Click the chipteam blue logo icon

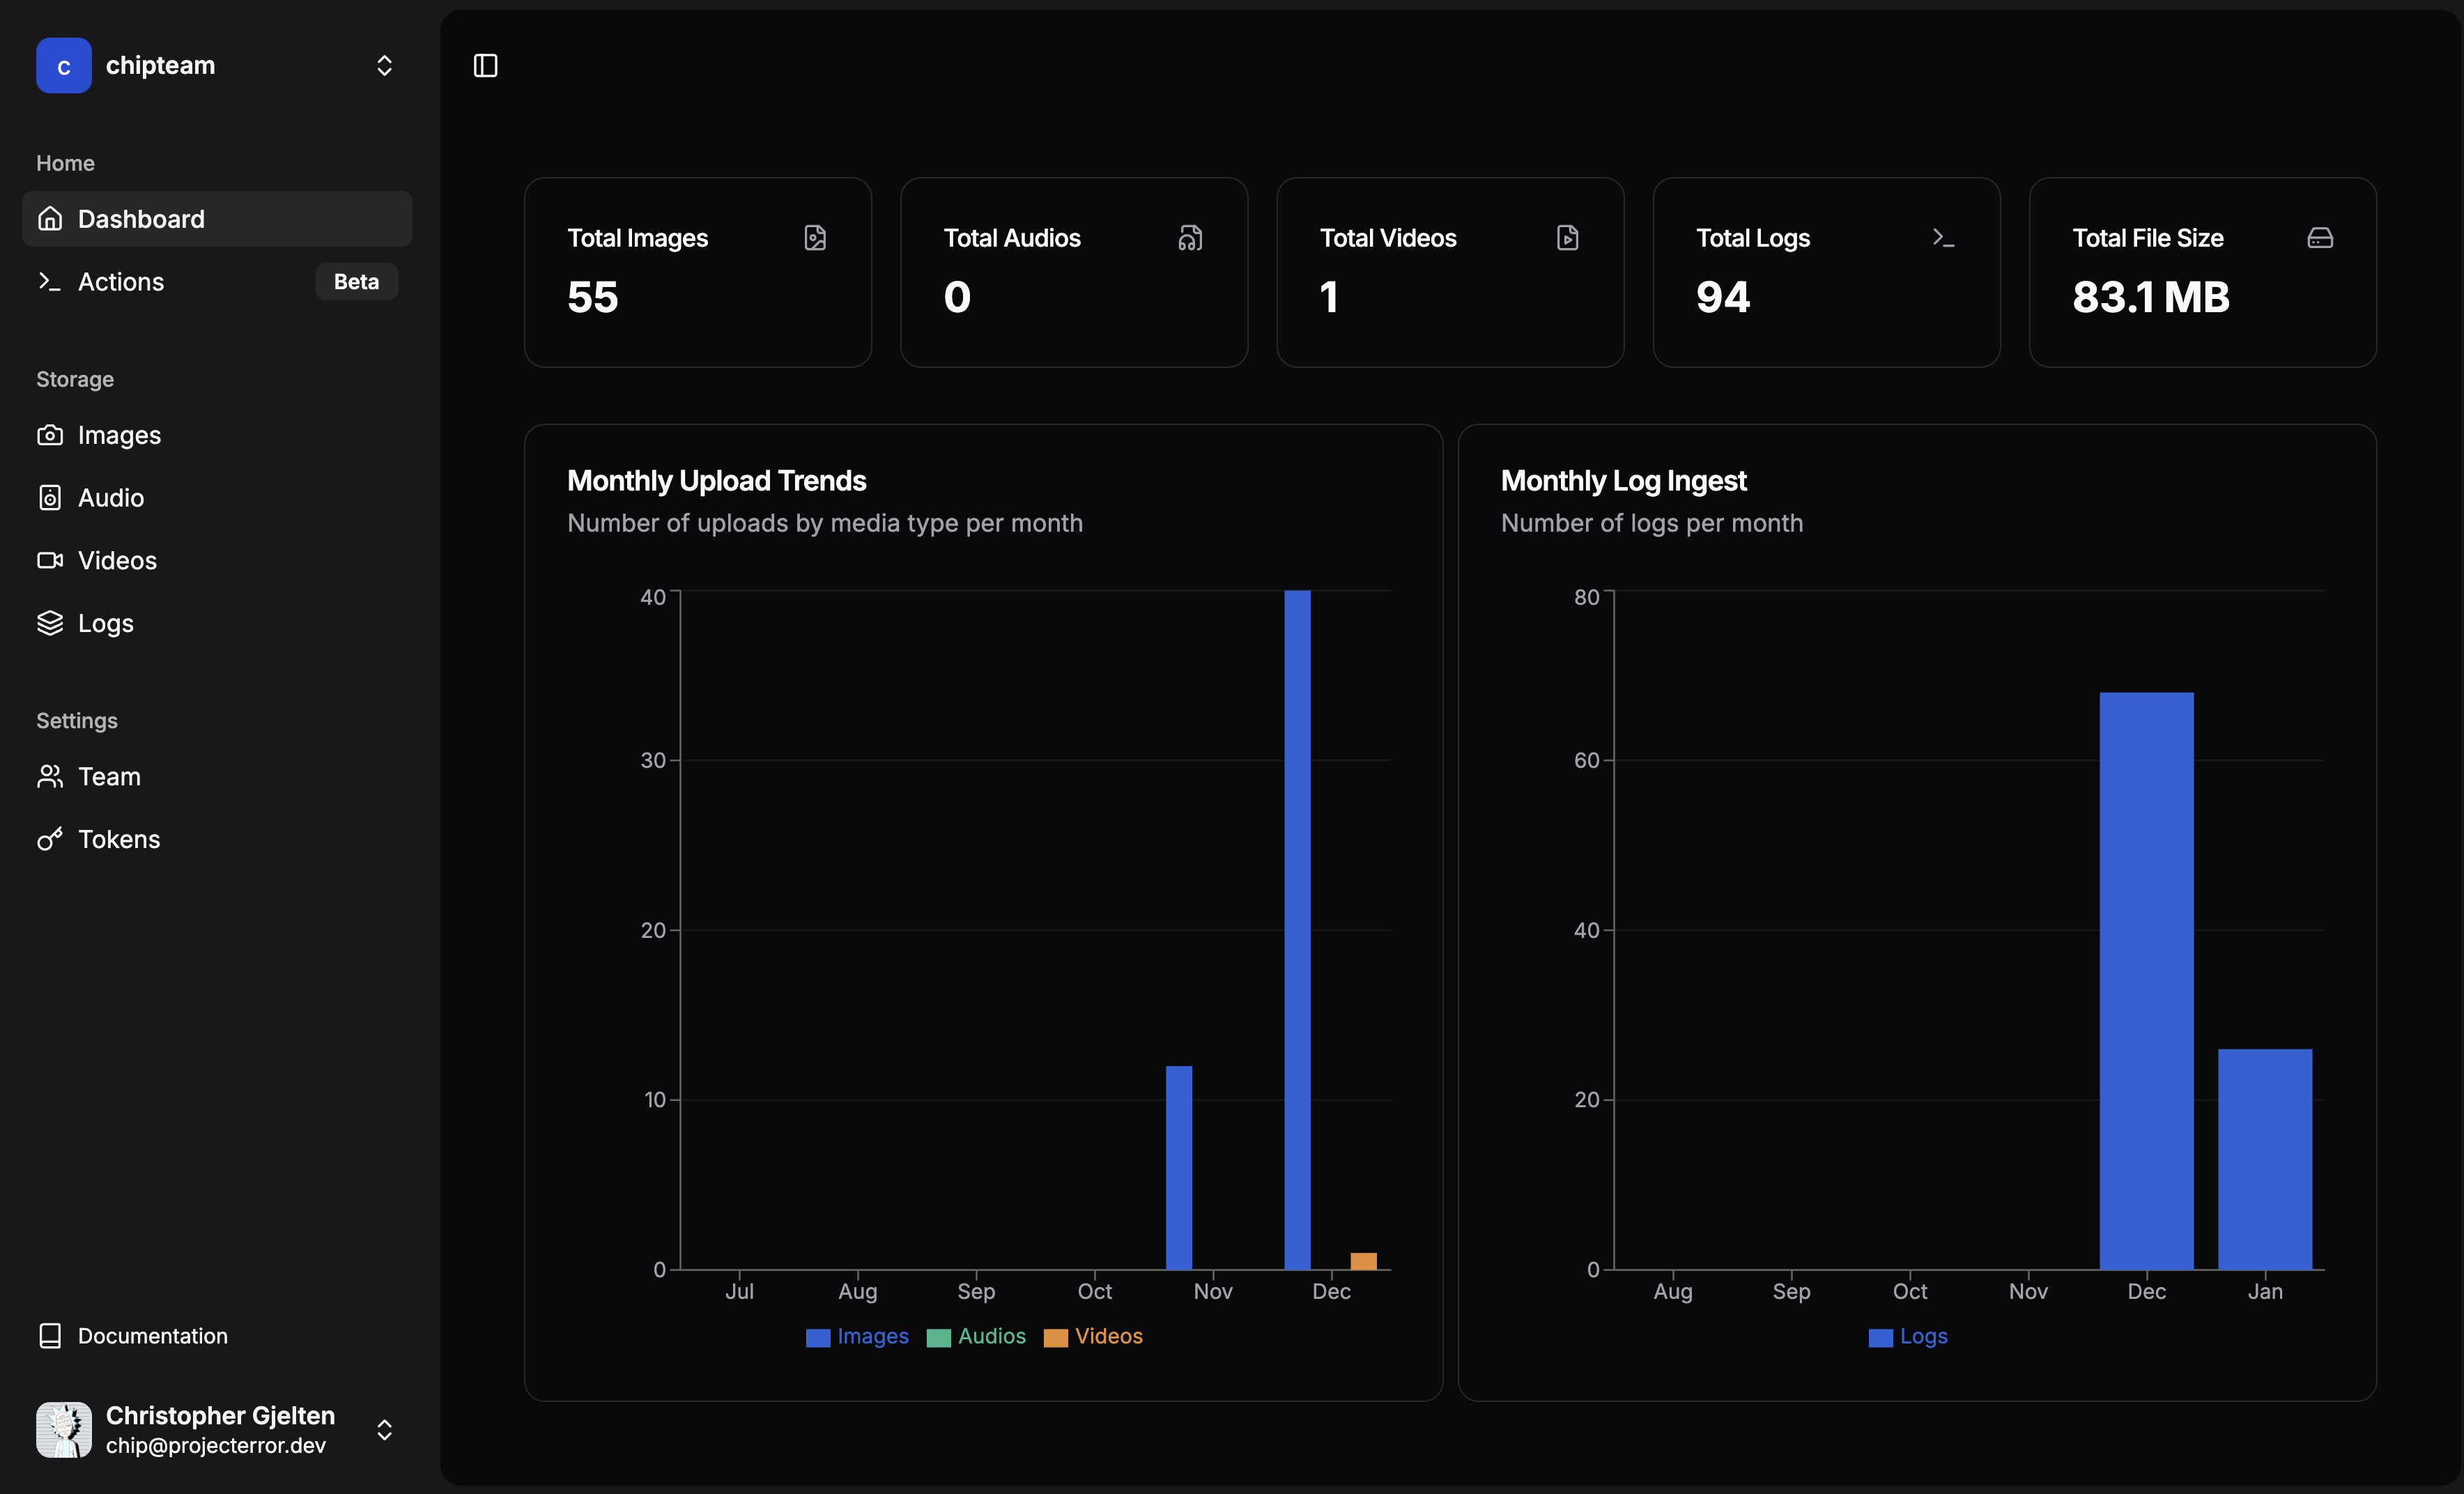tap(64, 66)
